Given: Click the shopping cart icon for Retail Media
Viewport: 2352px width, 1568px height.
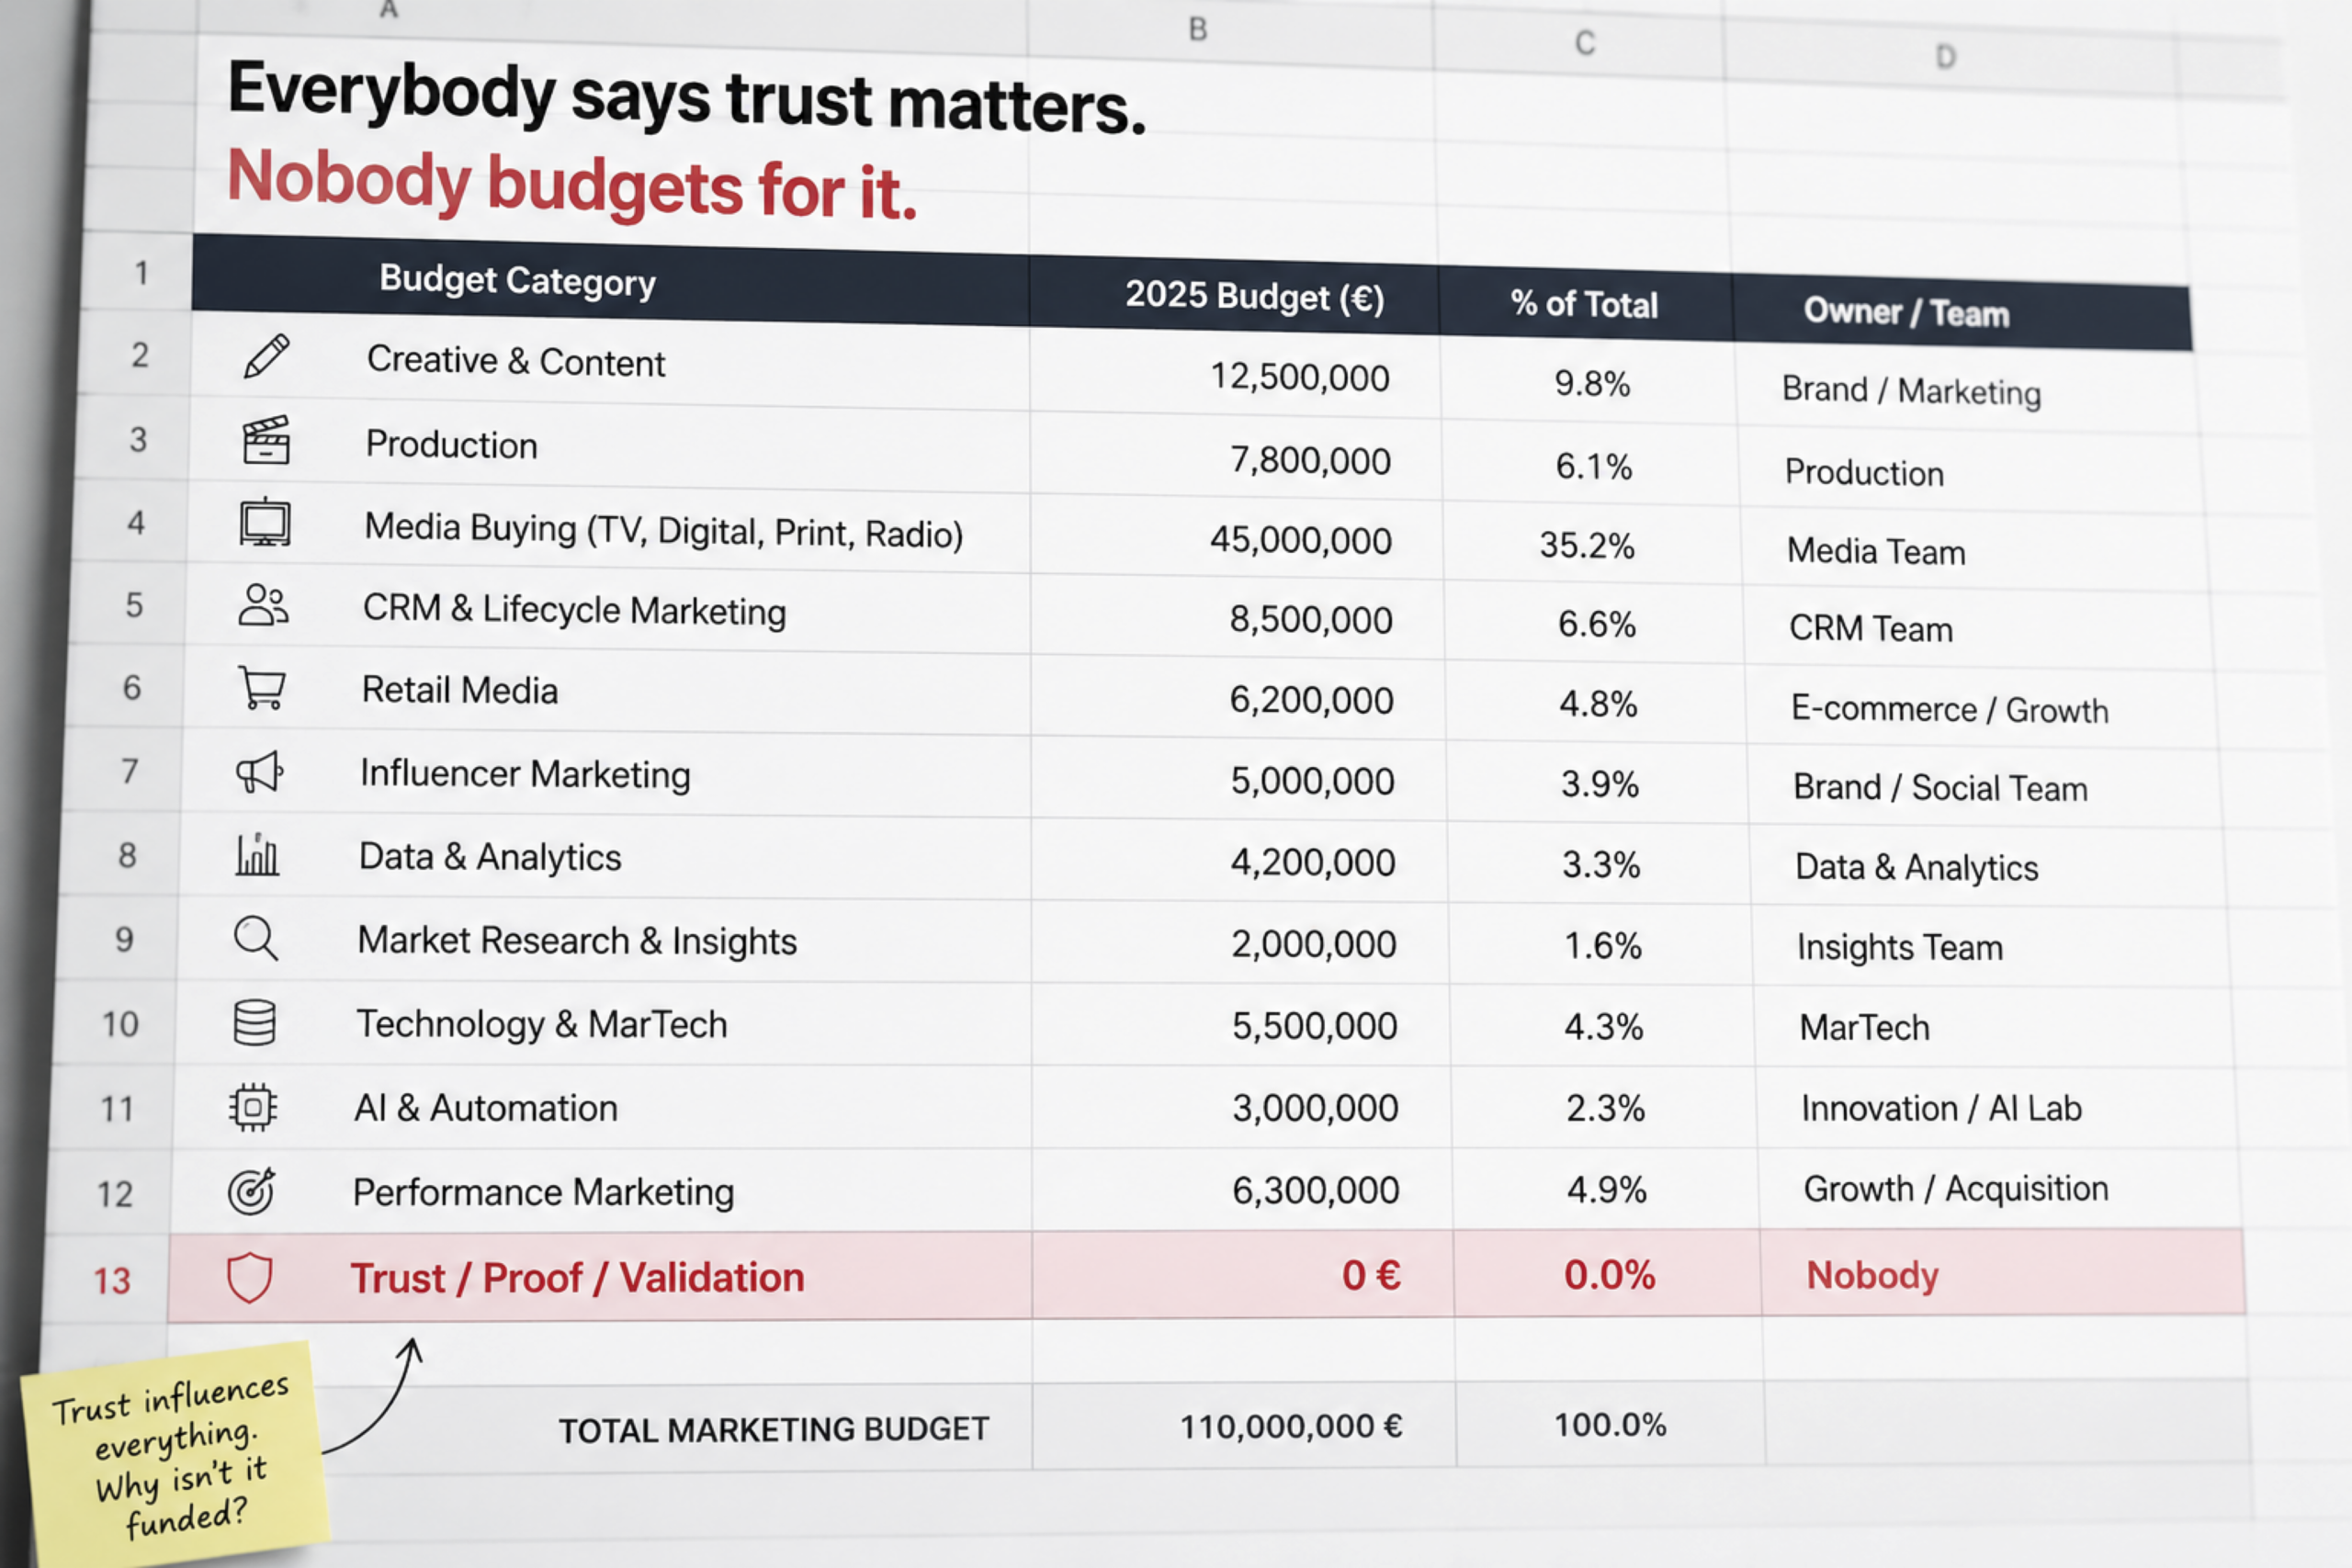Looking at the screenshot, I should pyautogui.click(x=262, y=688).
